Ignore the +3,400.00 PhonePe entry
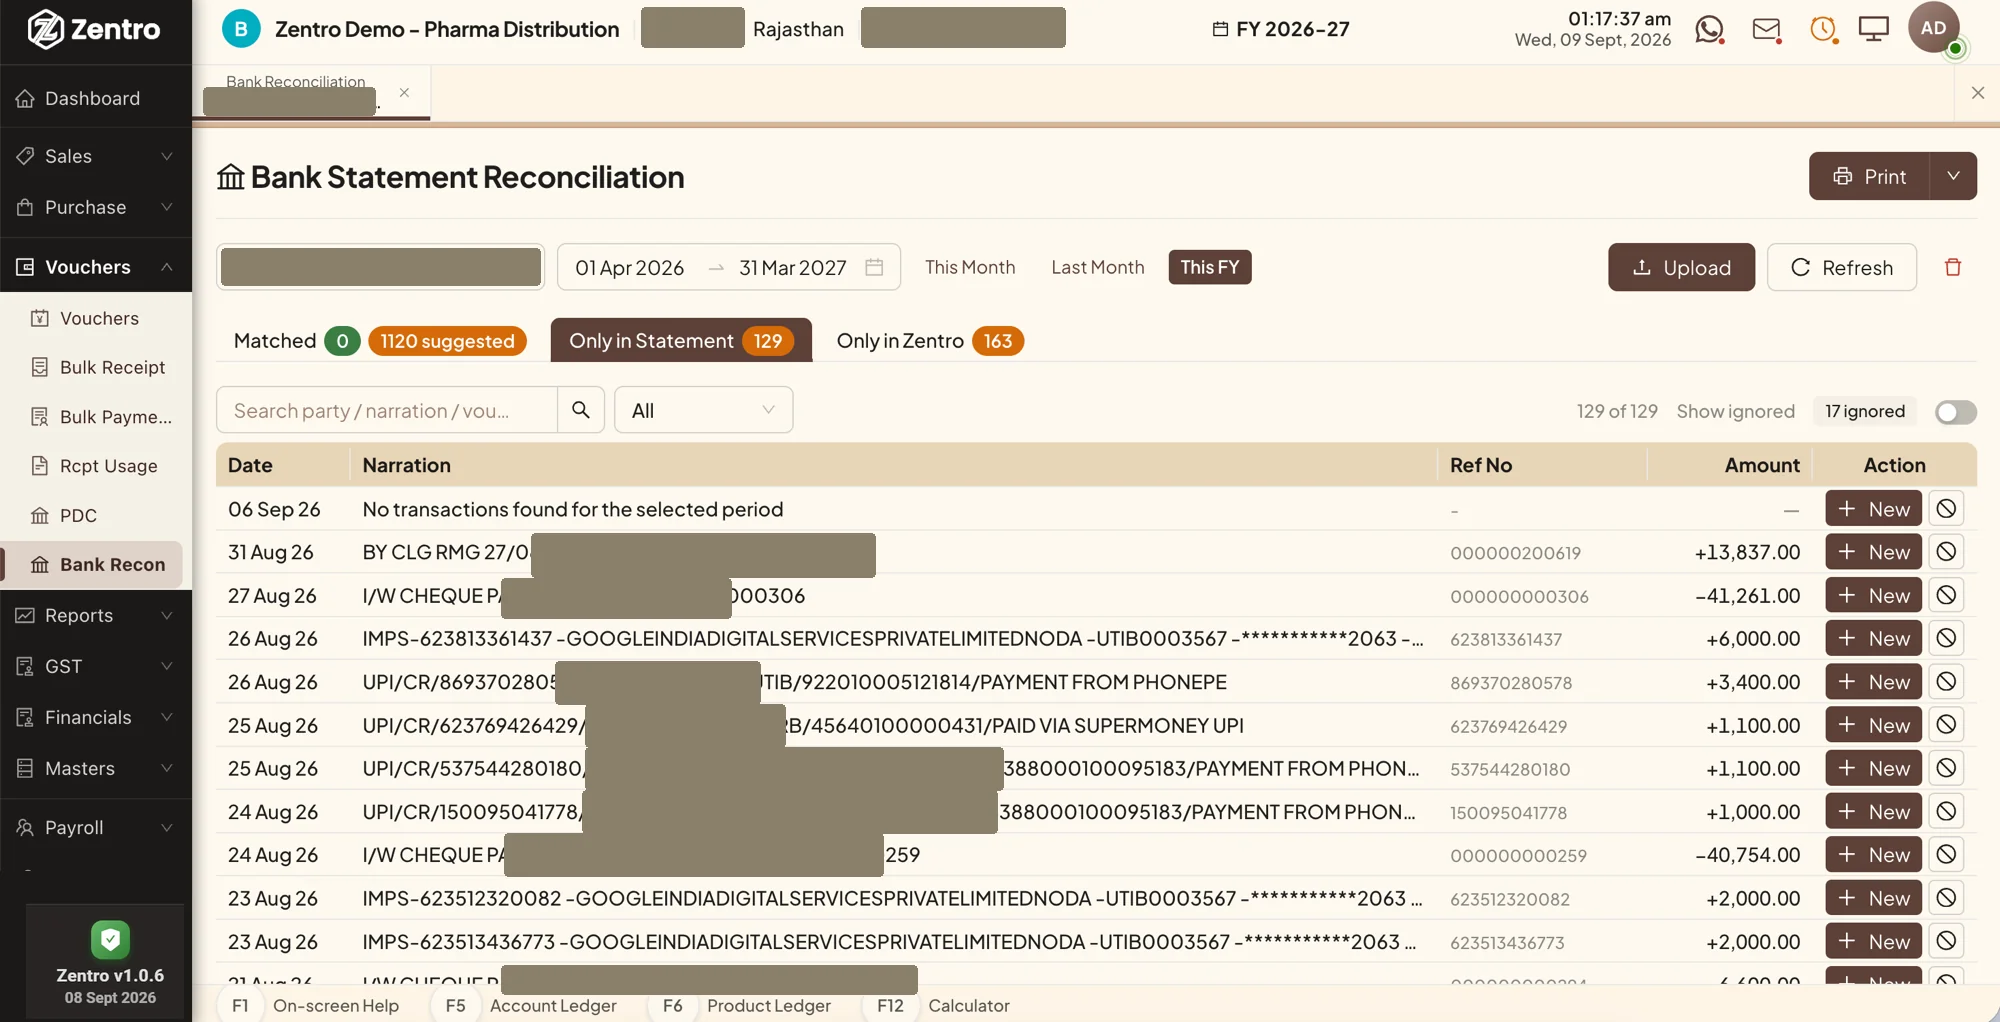 tap(1945, 682)
